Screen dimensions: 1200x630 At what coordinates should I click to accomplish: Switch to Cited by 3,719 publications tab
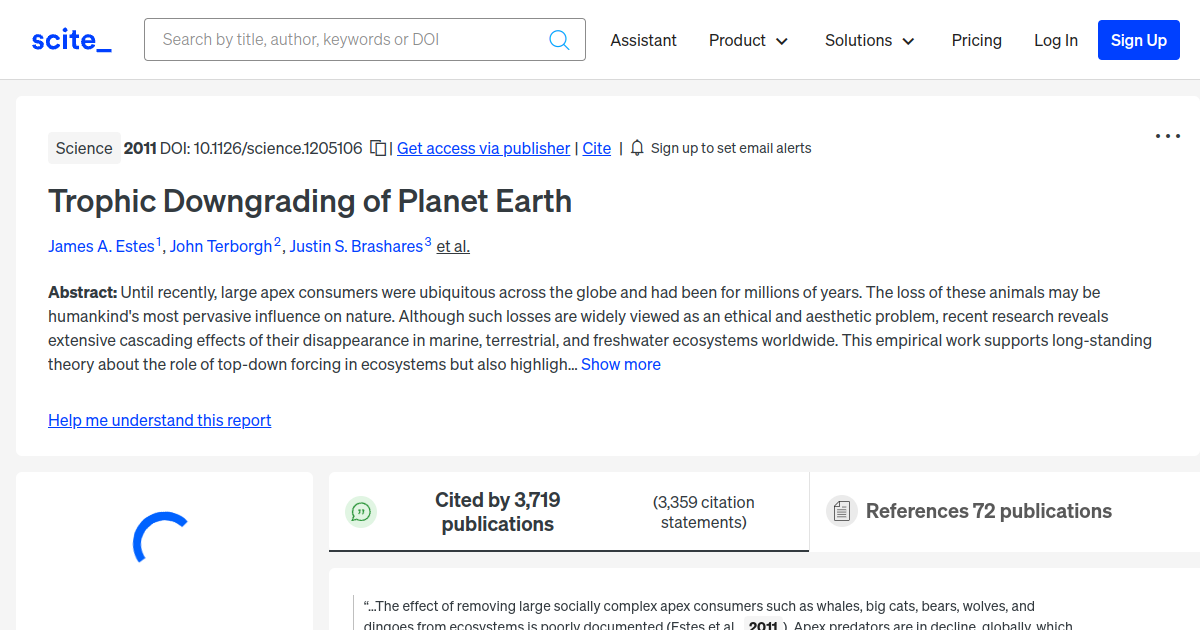pos(497,512)
